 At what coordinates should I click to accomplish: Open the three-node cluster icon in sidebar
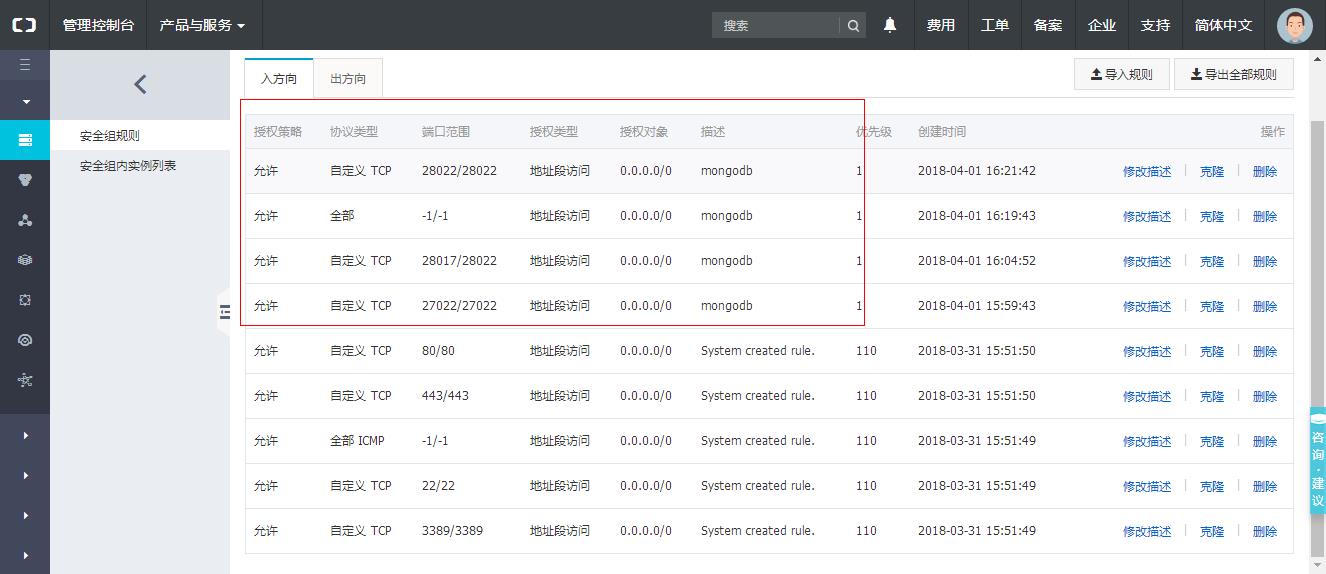[25, 220]
